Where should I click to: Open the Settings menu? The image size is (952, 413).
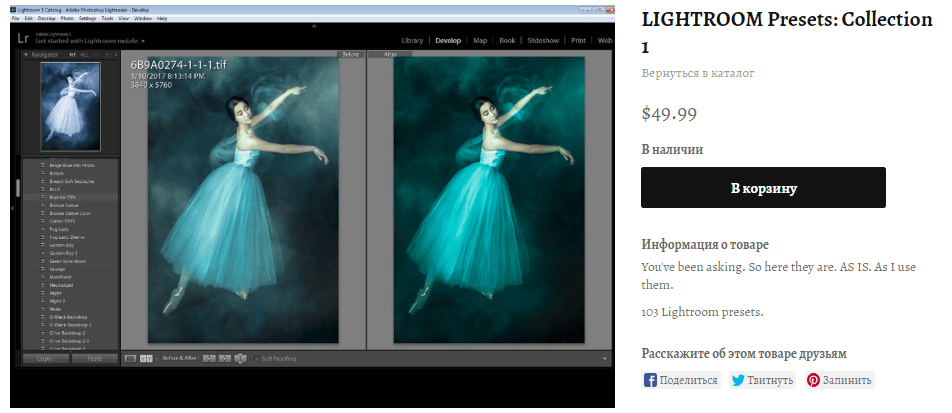[87, 18]
